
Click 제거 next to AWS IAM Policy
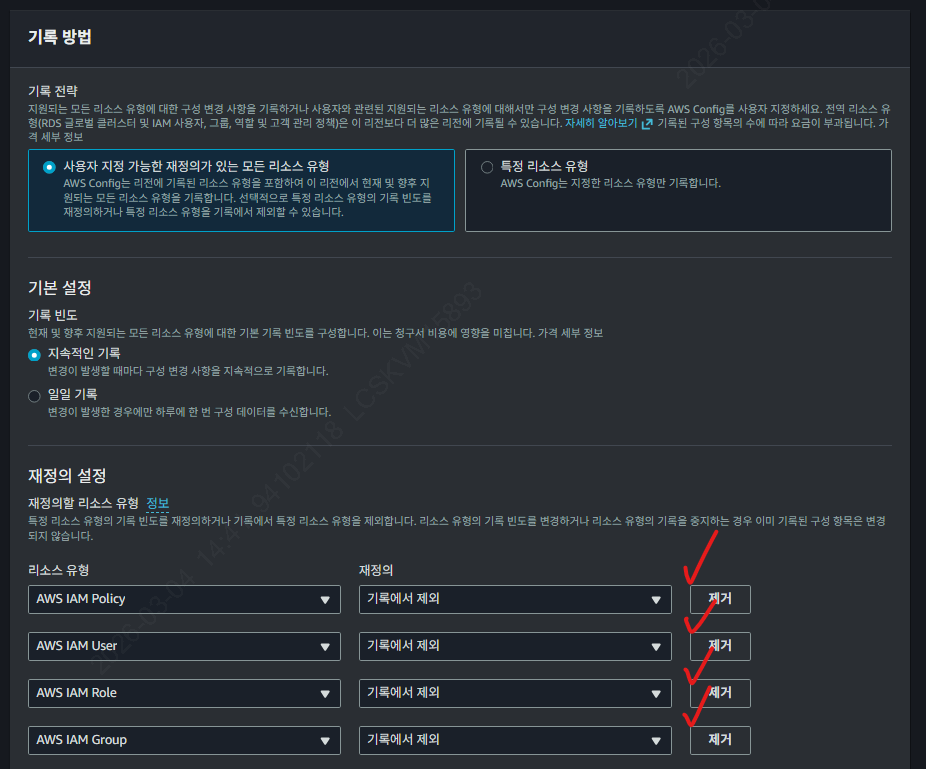[x=719, y=599]
